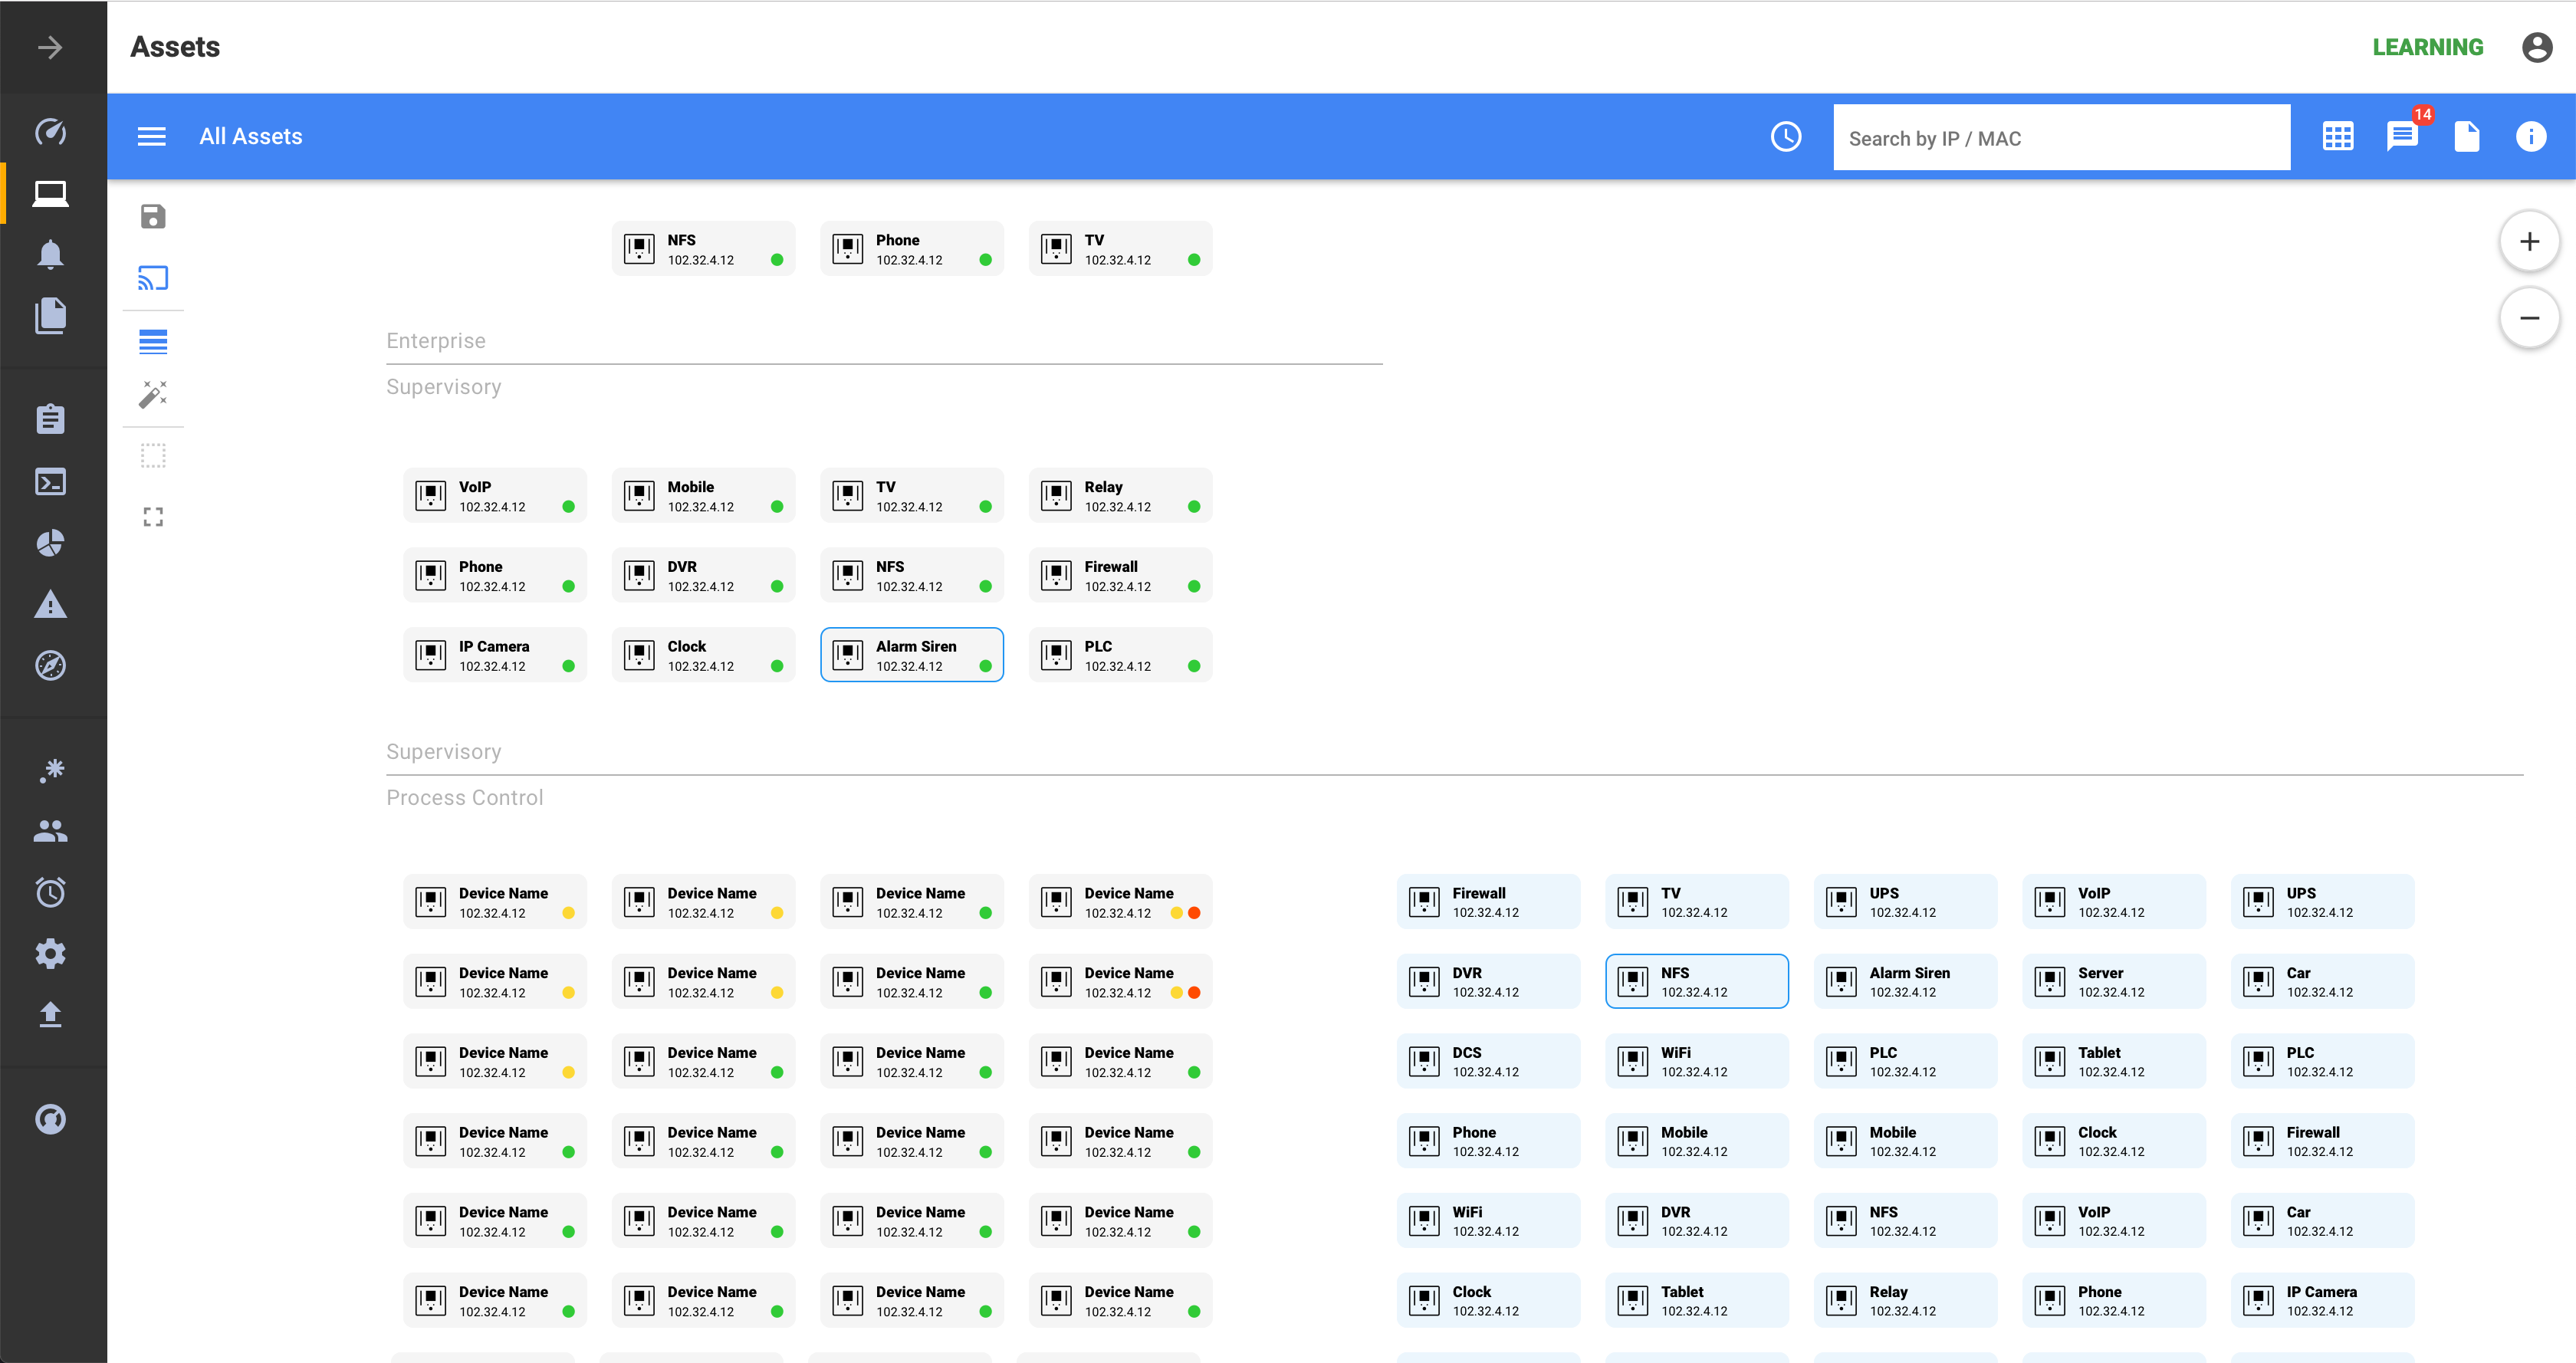Click the LEARNING mode label
This screenshot has height=1363, width=2576.
[2428, 47]
